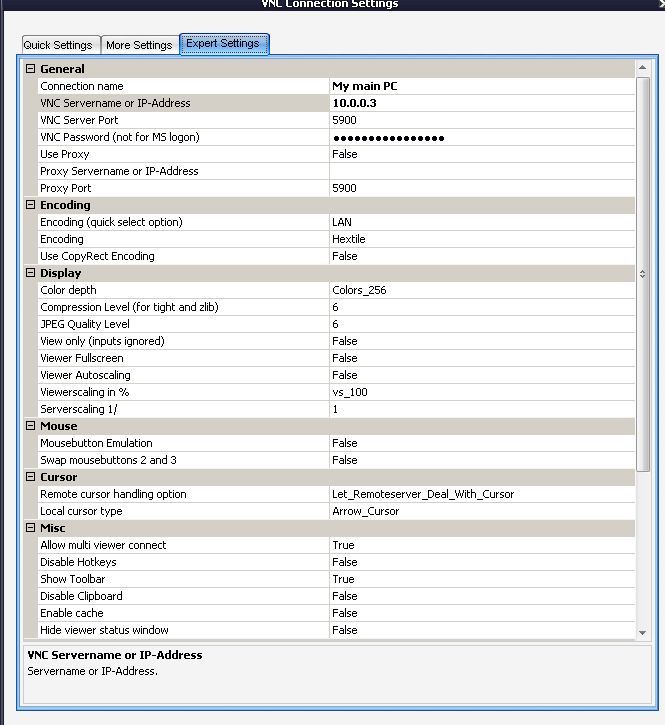
Task: Toggle the Viewer Fullscreen value
Action: tap(482, 358)
